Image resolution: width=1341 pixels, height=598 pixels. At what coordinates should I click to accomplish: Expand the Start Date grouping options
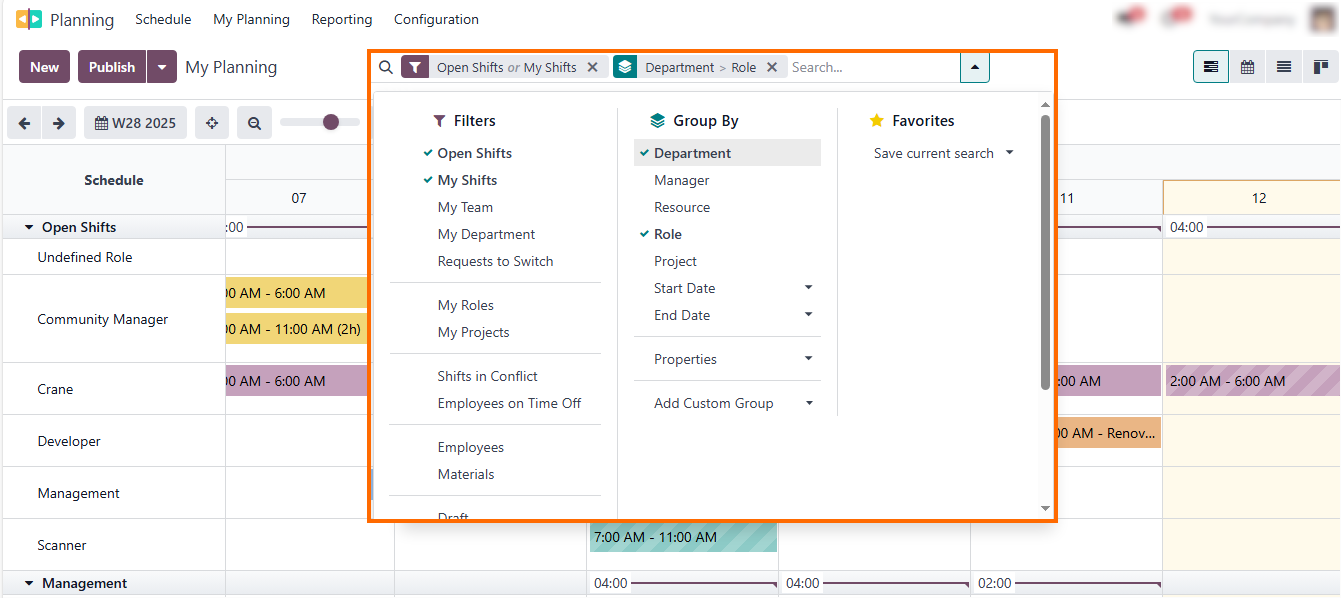(x=809, y=288)
